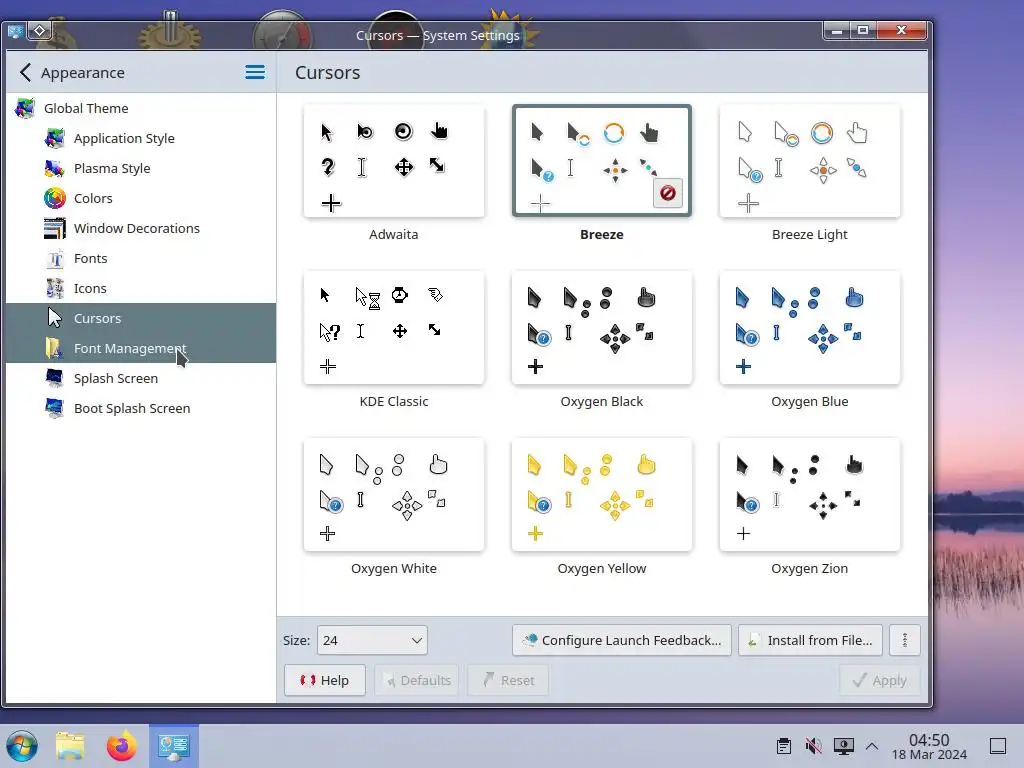Select the Icons sidebar item
The height and width of the screenshot is (768, 1024).
click(141, 289)
